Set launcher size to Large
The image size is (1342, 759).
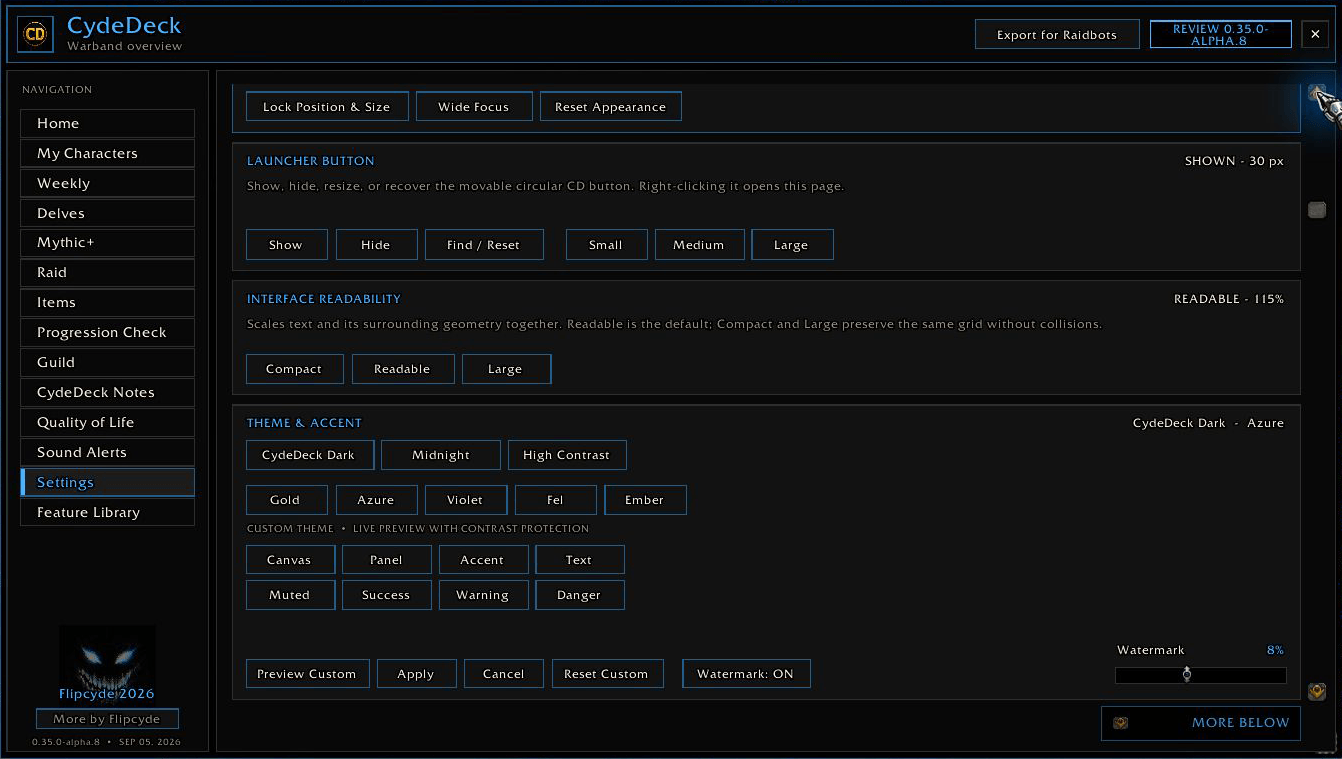(x=791, y=245)
